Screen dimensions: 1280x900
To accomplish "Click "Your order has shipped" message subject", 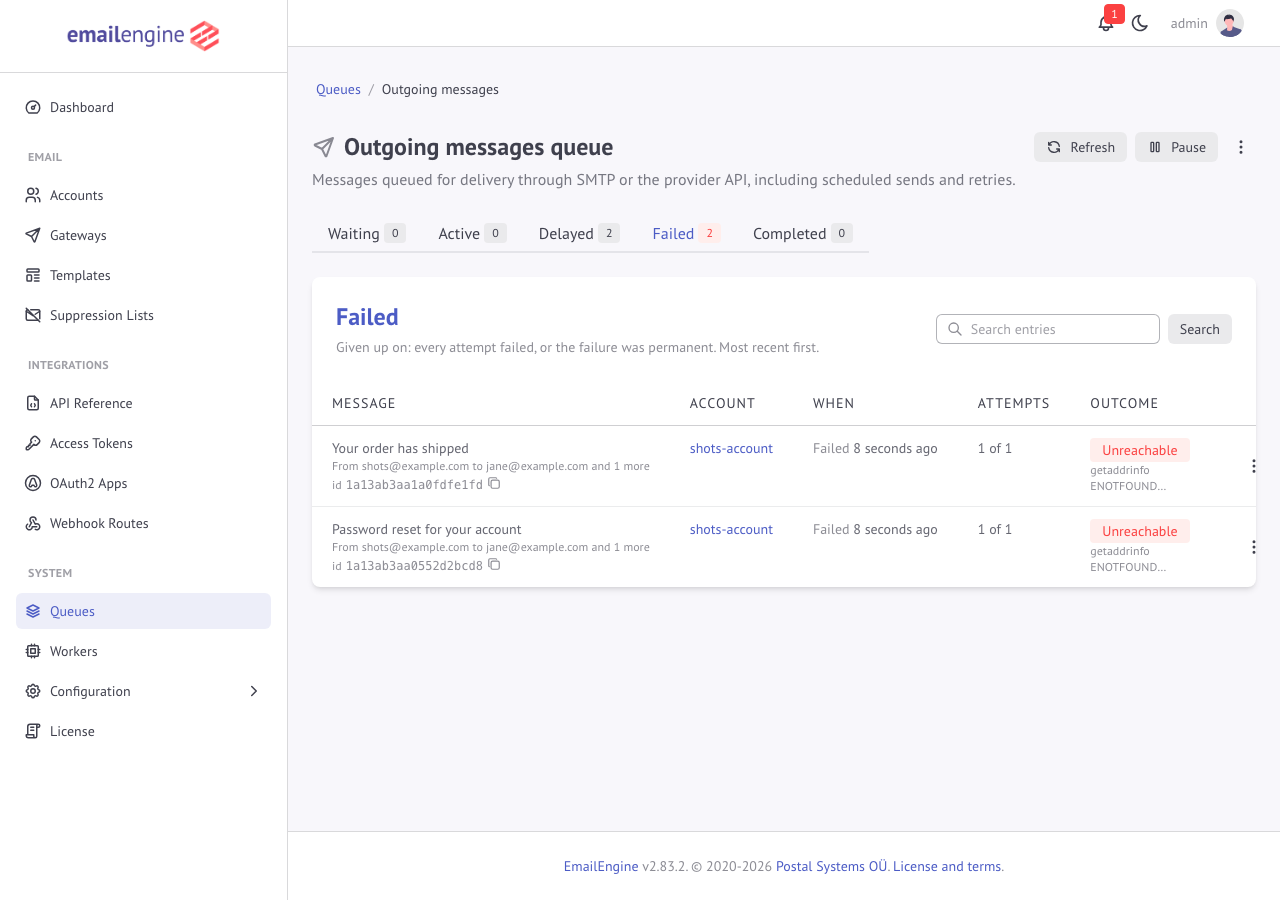I will (x=400, y=448).
